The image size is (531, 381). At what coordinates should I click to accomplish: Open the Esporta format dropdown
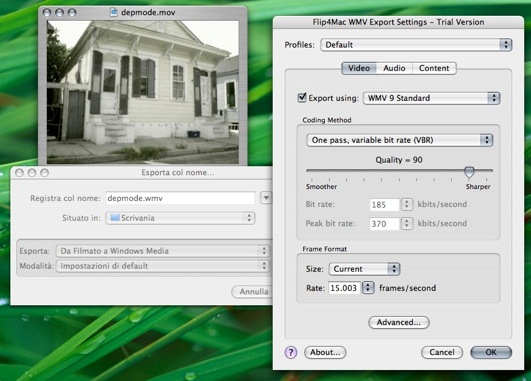[163, 251]
